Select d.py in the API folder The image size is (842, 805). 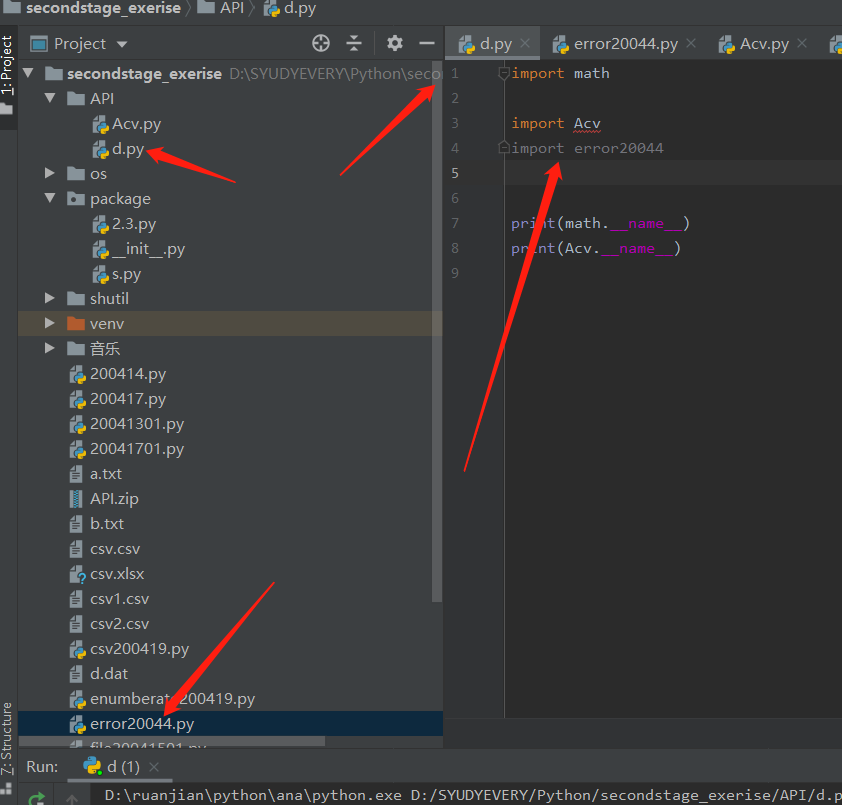click(118, 149)
